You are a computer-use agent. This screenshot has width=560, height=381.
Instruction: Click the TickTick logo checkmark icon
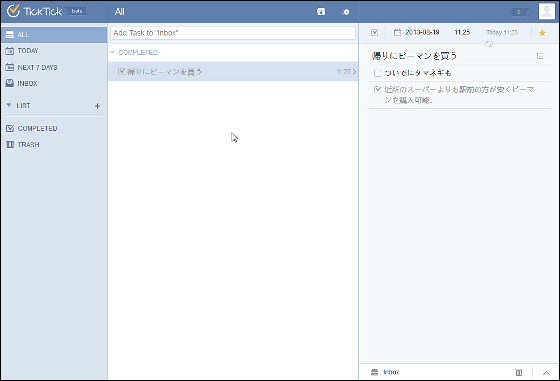pyautogui.click(x=13, y=11)
